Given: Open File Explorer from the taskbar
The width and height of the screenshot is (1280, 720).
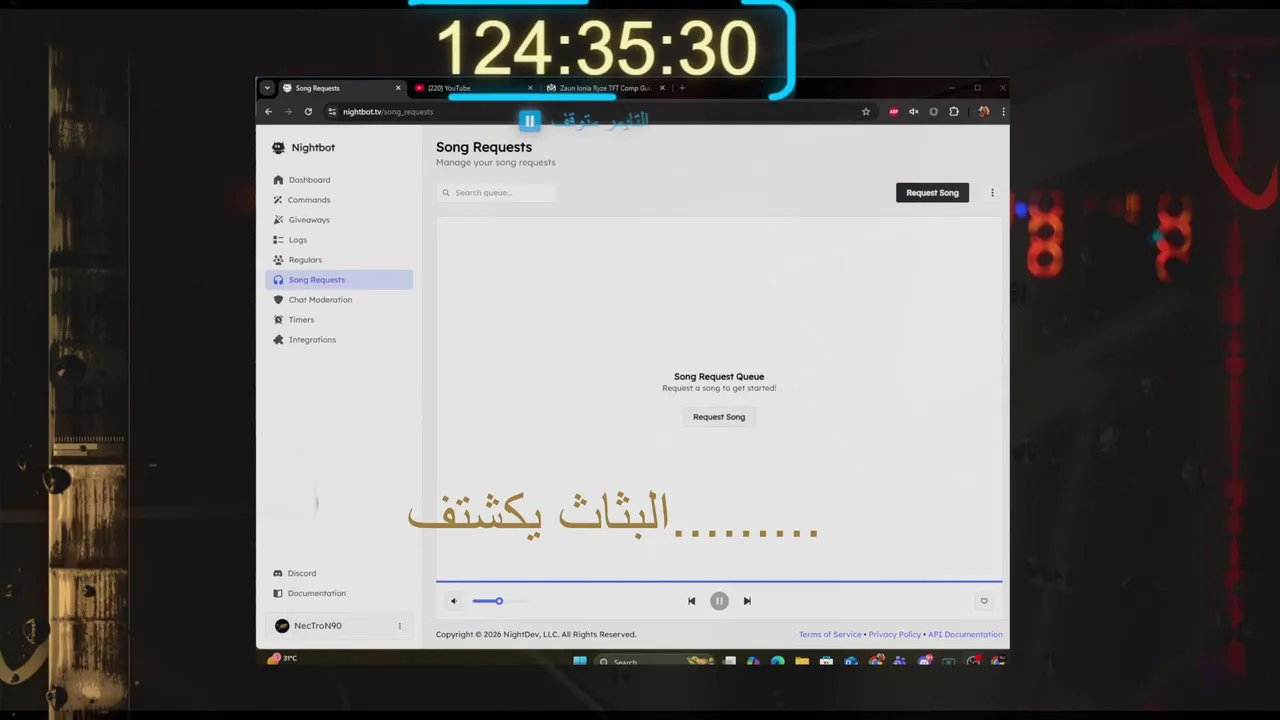Looking at the screenshot, I should [802, 661].
